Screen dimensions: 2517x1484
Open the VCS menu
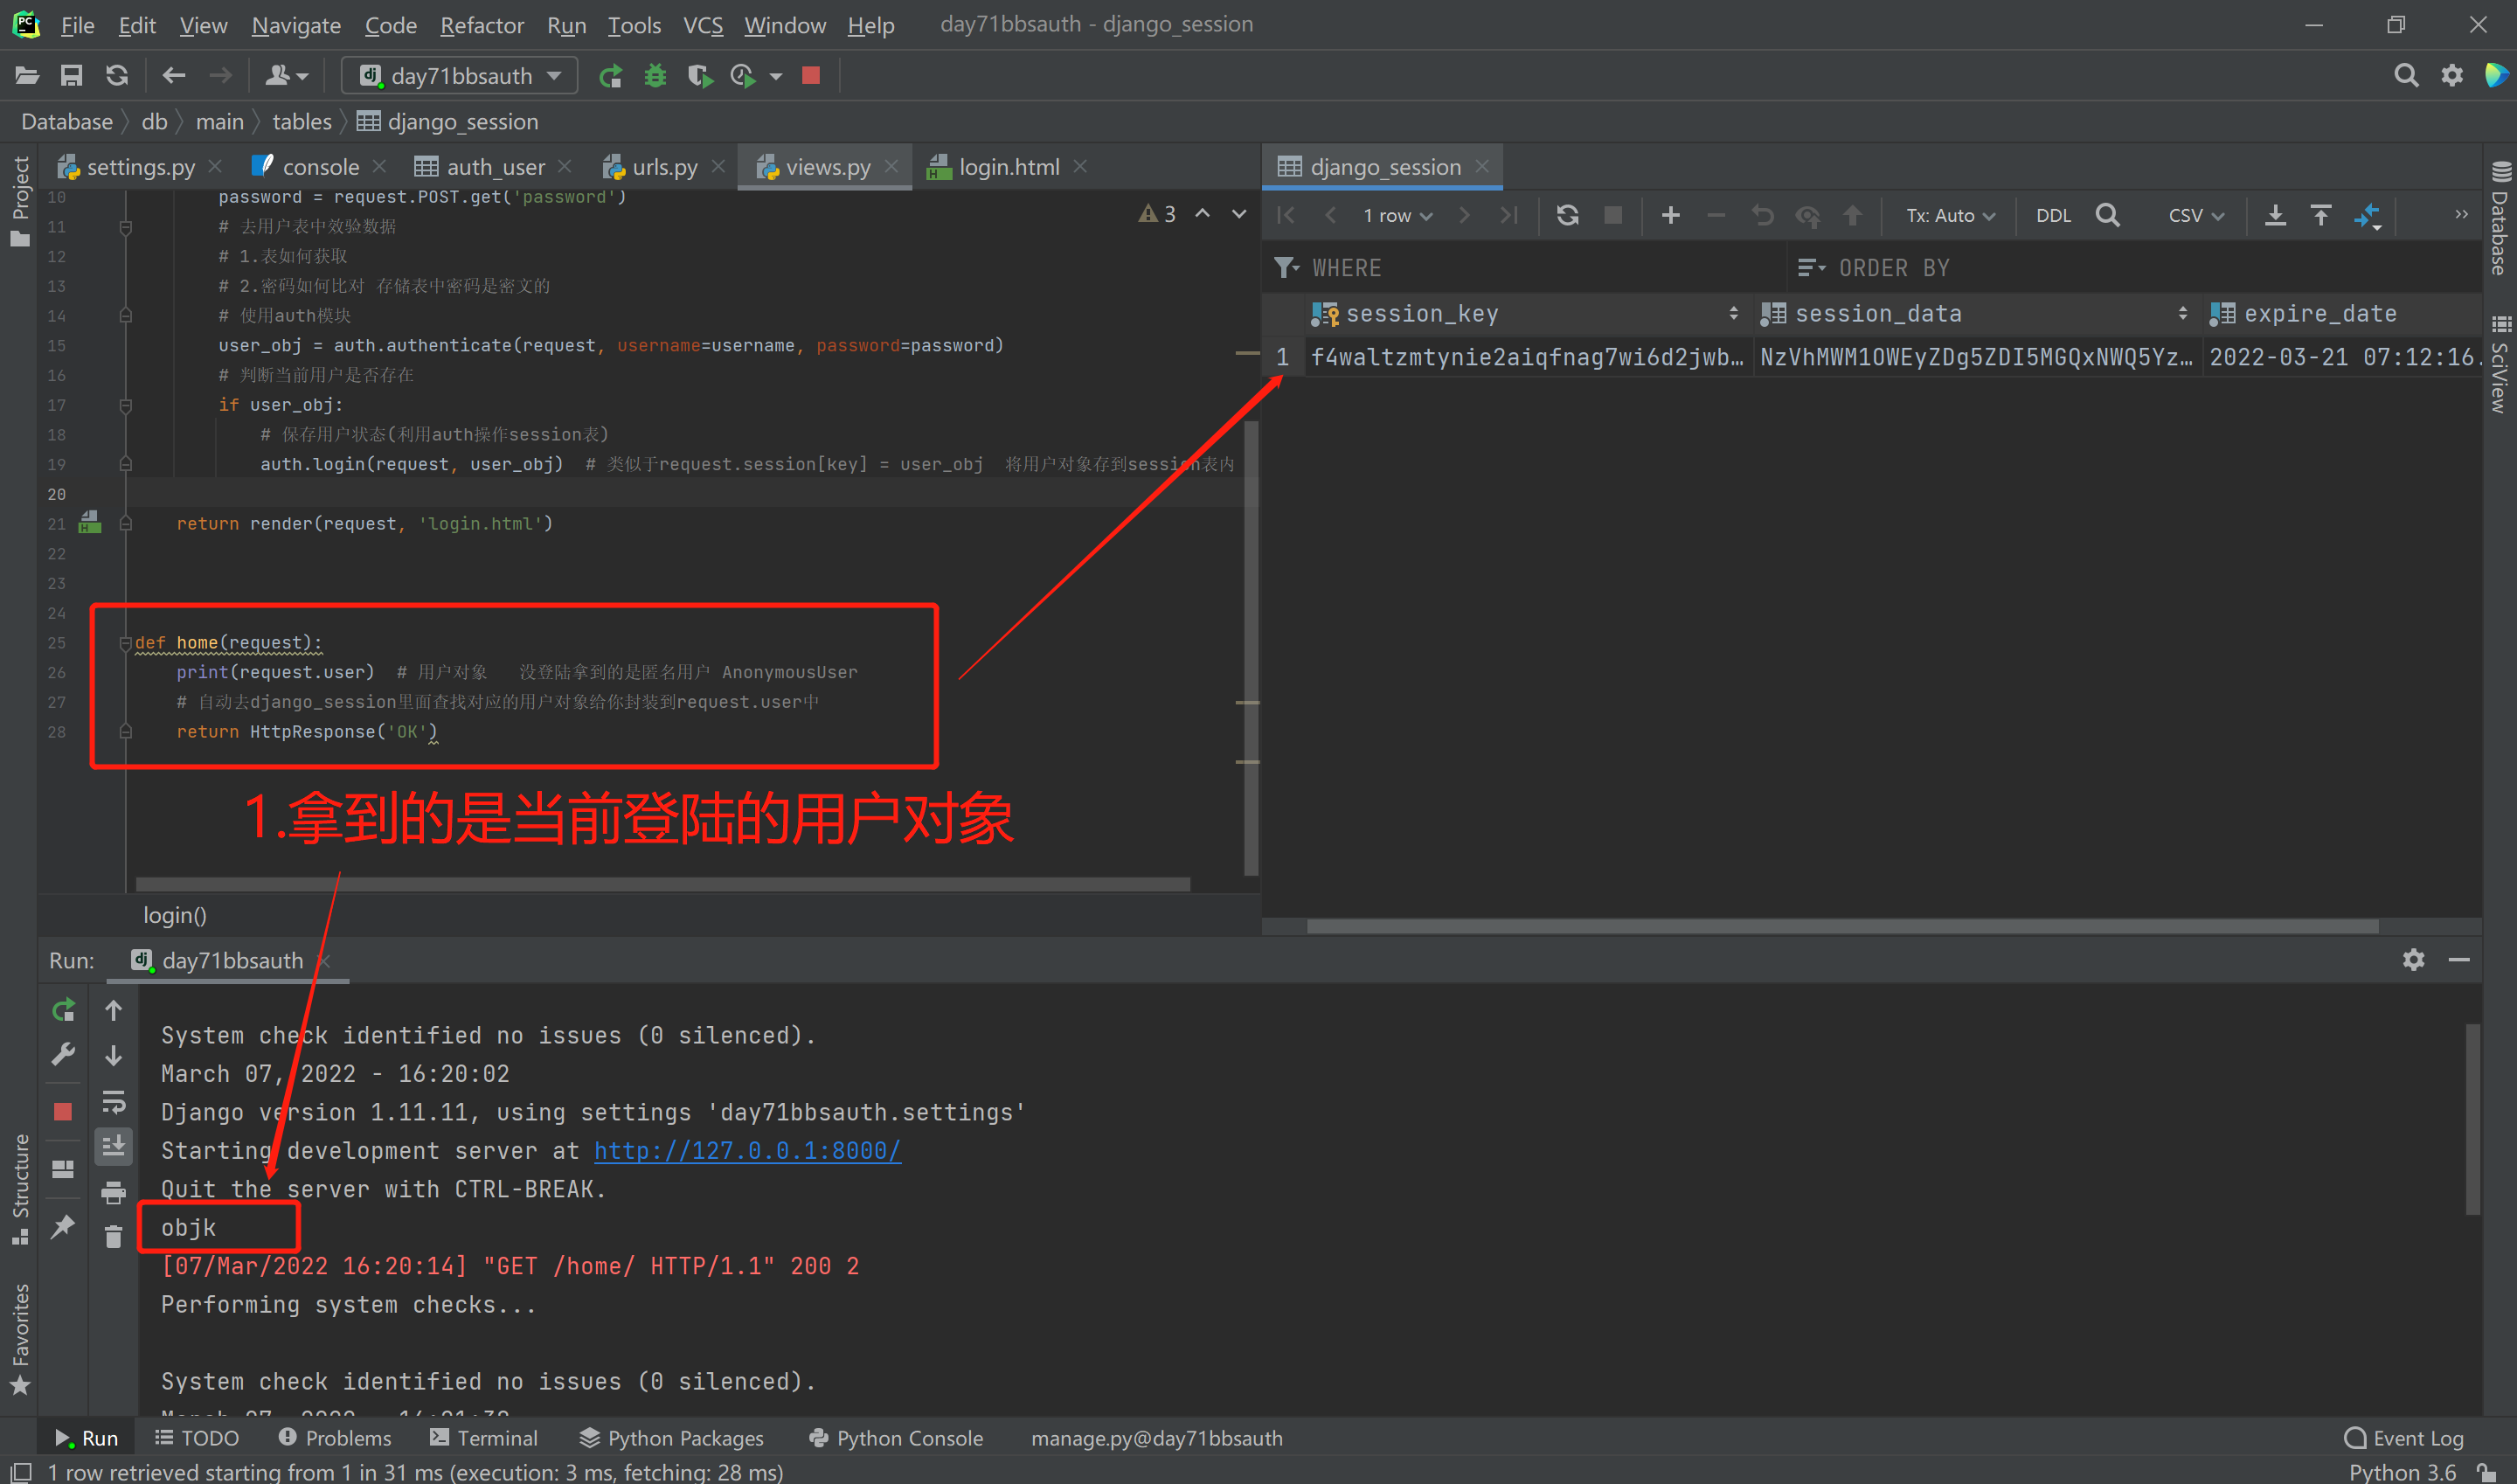703,25
